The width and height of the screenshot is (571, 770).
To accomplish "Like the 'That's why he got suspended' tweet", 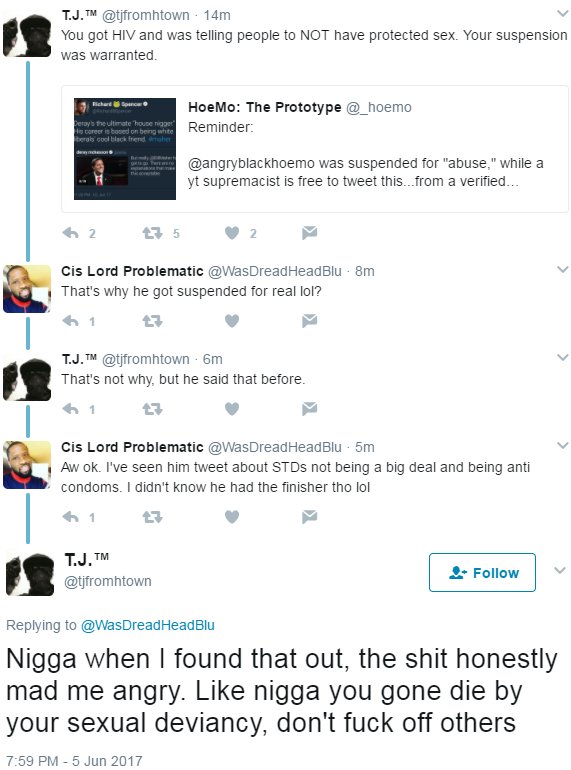I will [x=232, y=321].
